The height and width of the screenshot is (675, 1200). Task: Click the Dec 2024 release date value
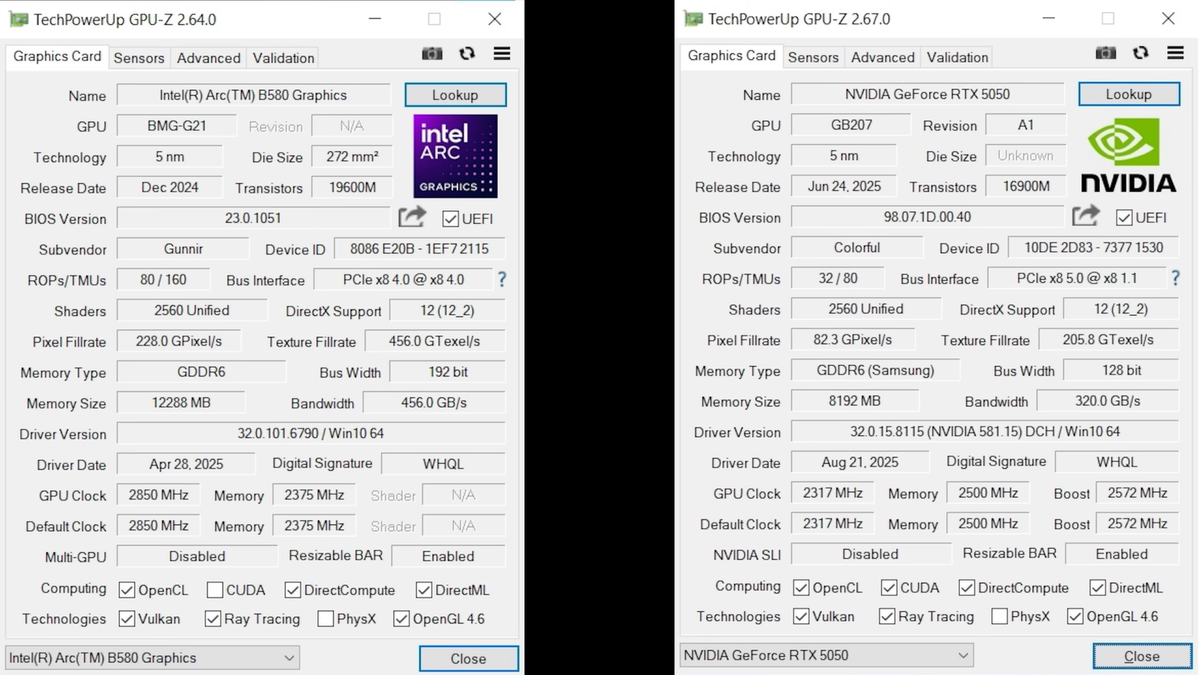170,187
